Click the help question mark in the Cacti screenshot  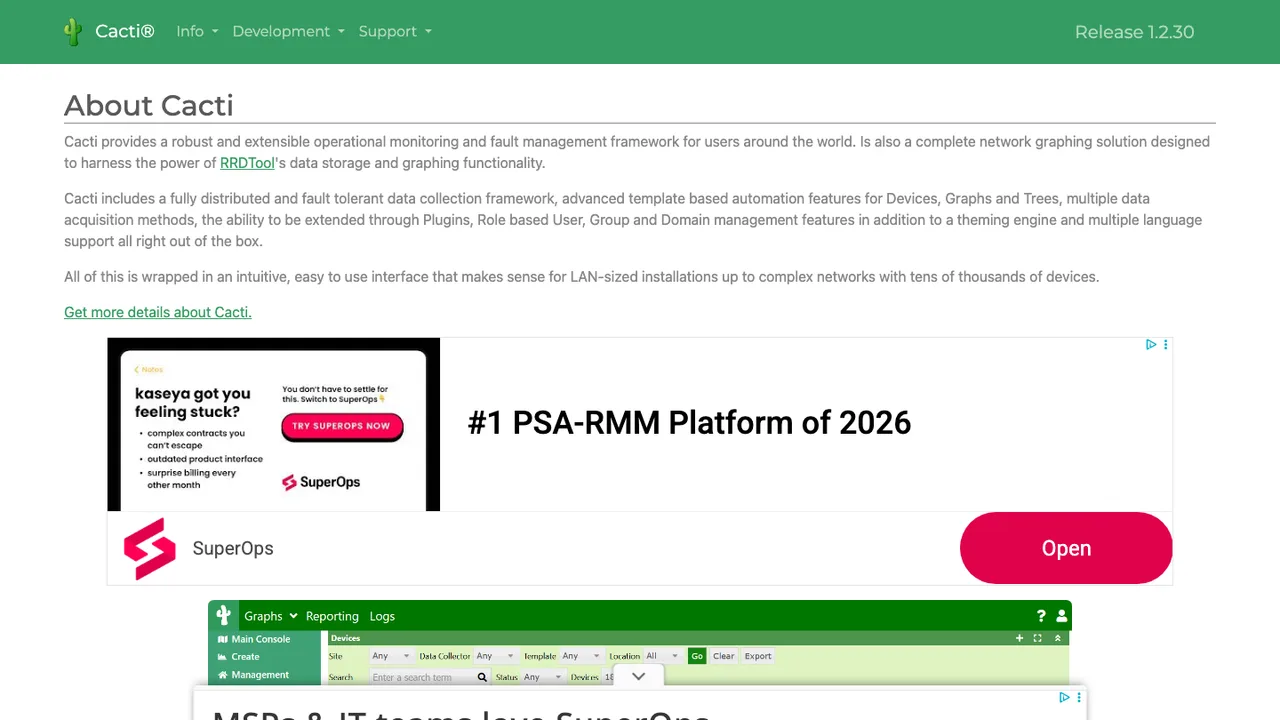1041,616
